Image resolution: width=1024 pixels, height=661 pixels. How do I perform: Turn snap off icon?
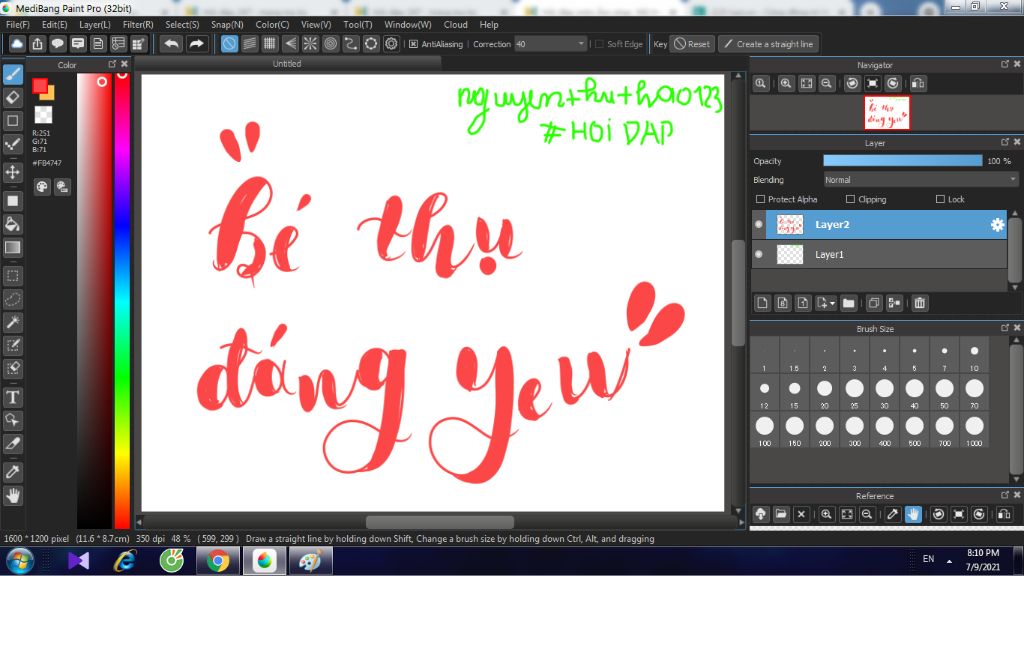pyautogui.click(x=229, y=44)
